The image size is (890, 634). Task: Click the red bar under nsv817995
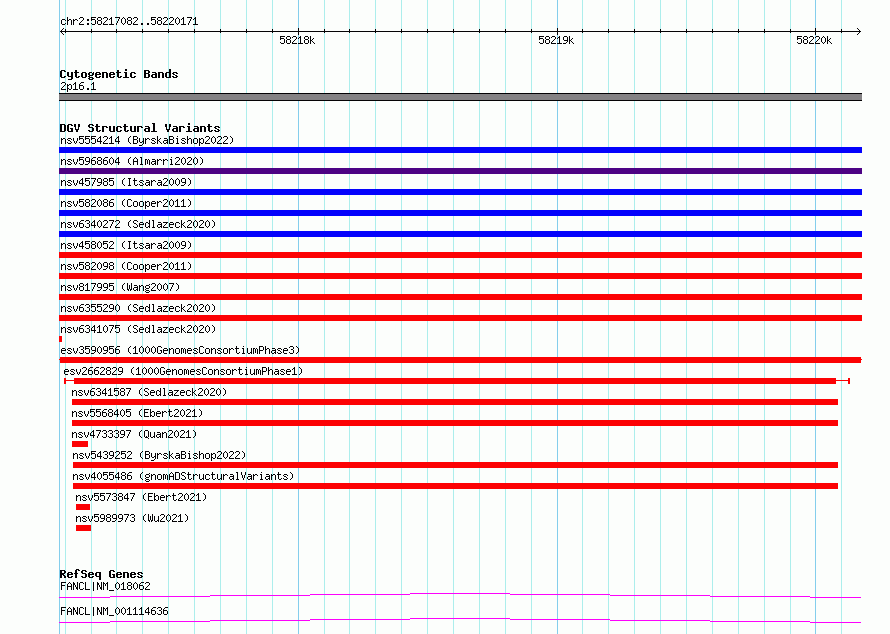(x=460, y=297)
